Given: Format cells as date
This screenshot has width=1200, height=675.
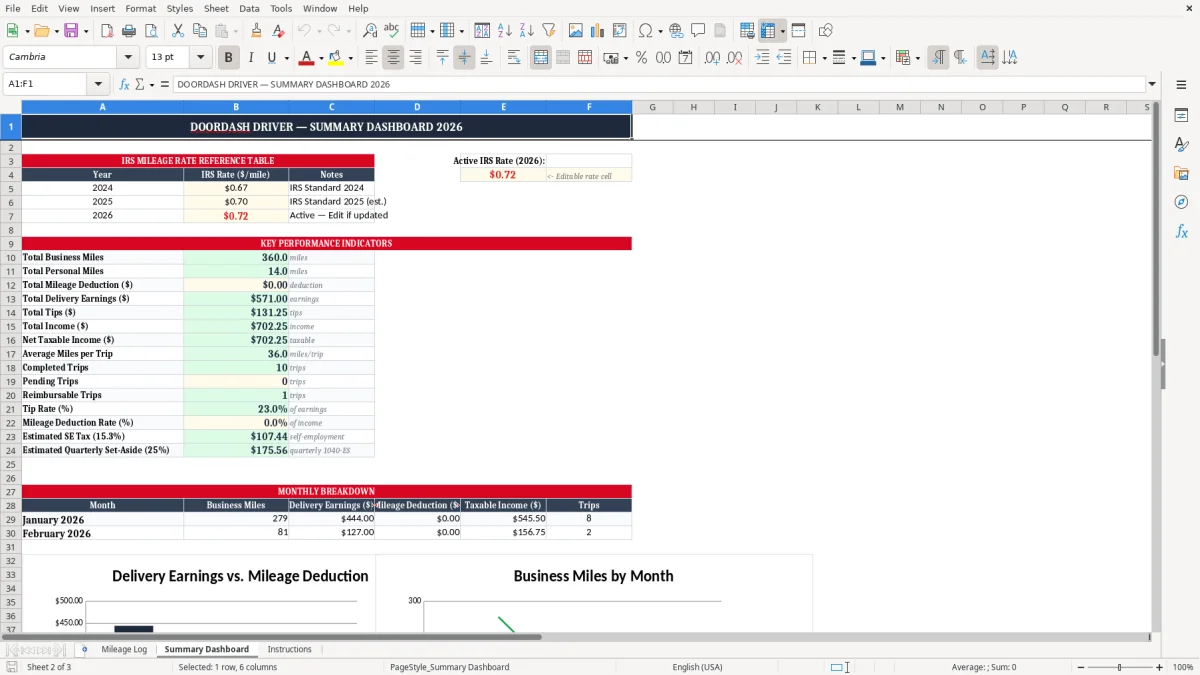Looking at the screenshot, I should (685, 58).
